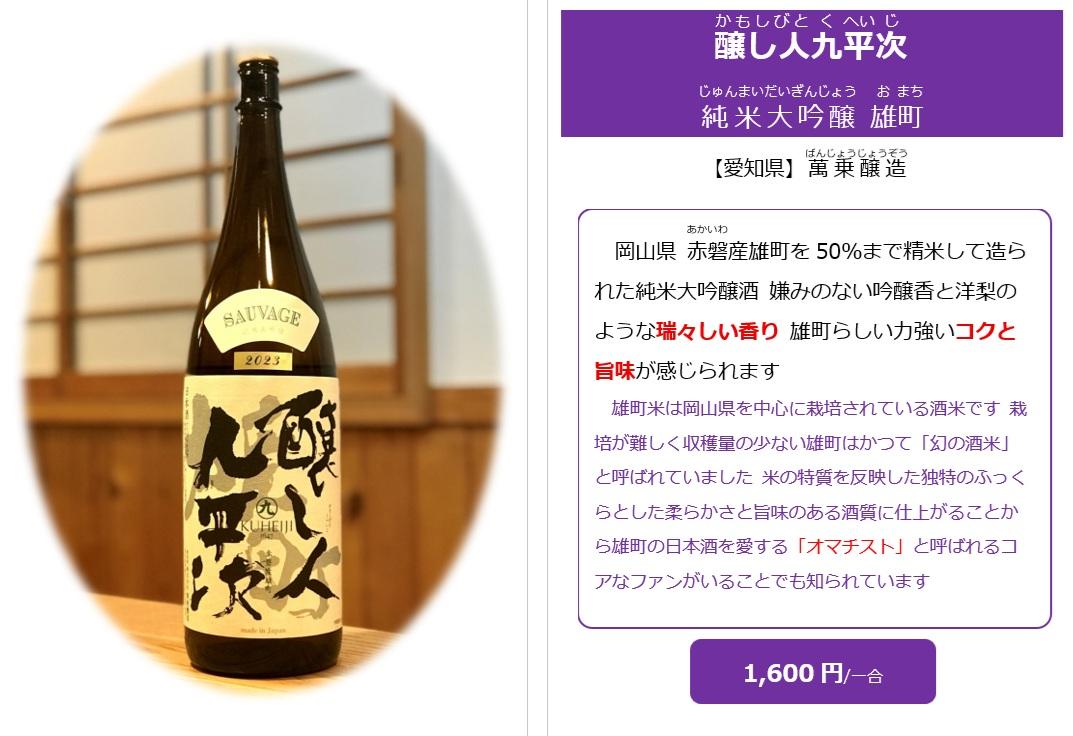Screen dimensions: 1073x736
Task: Click the SAUVAGE label on bottle neck
Action: coord(263,317)
